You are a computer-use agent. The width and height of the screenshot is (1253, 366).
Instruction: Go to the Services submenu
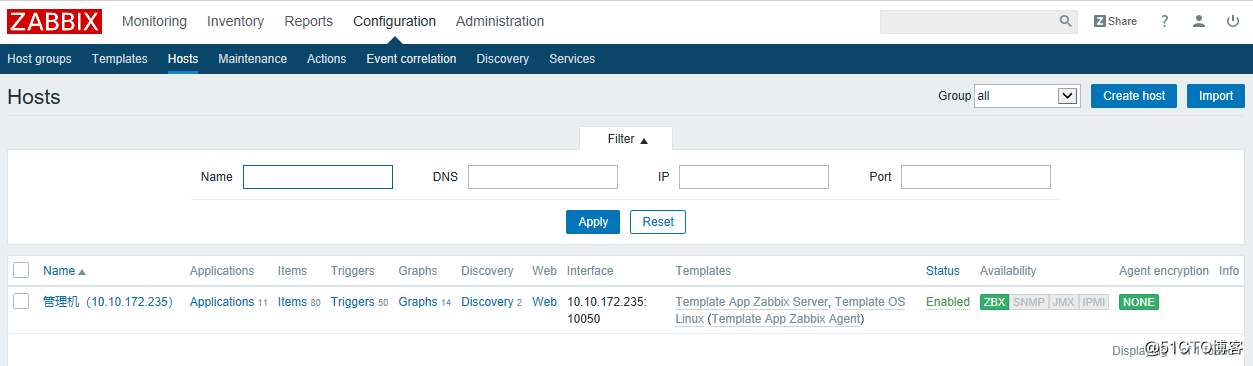point(572,59)
